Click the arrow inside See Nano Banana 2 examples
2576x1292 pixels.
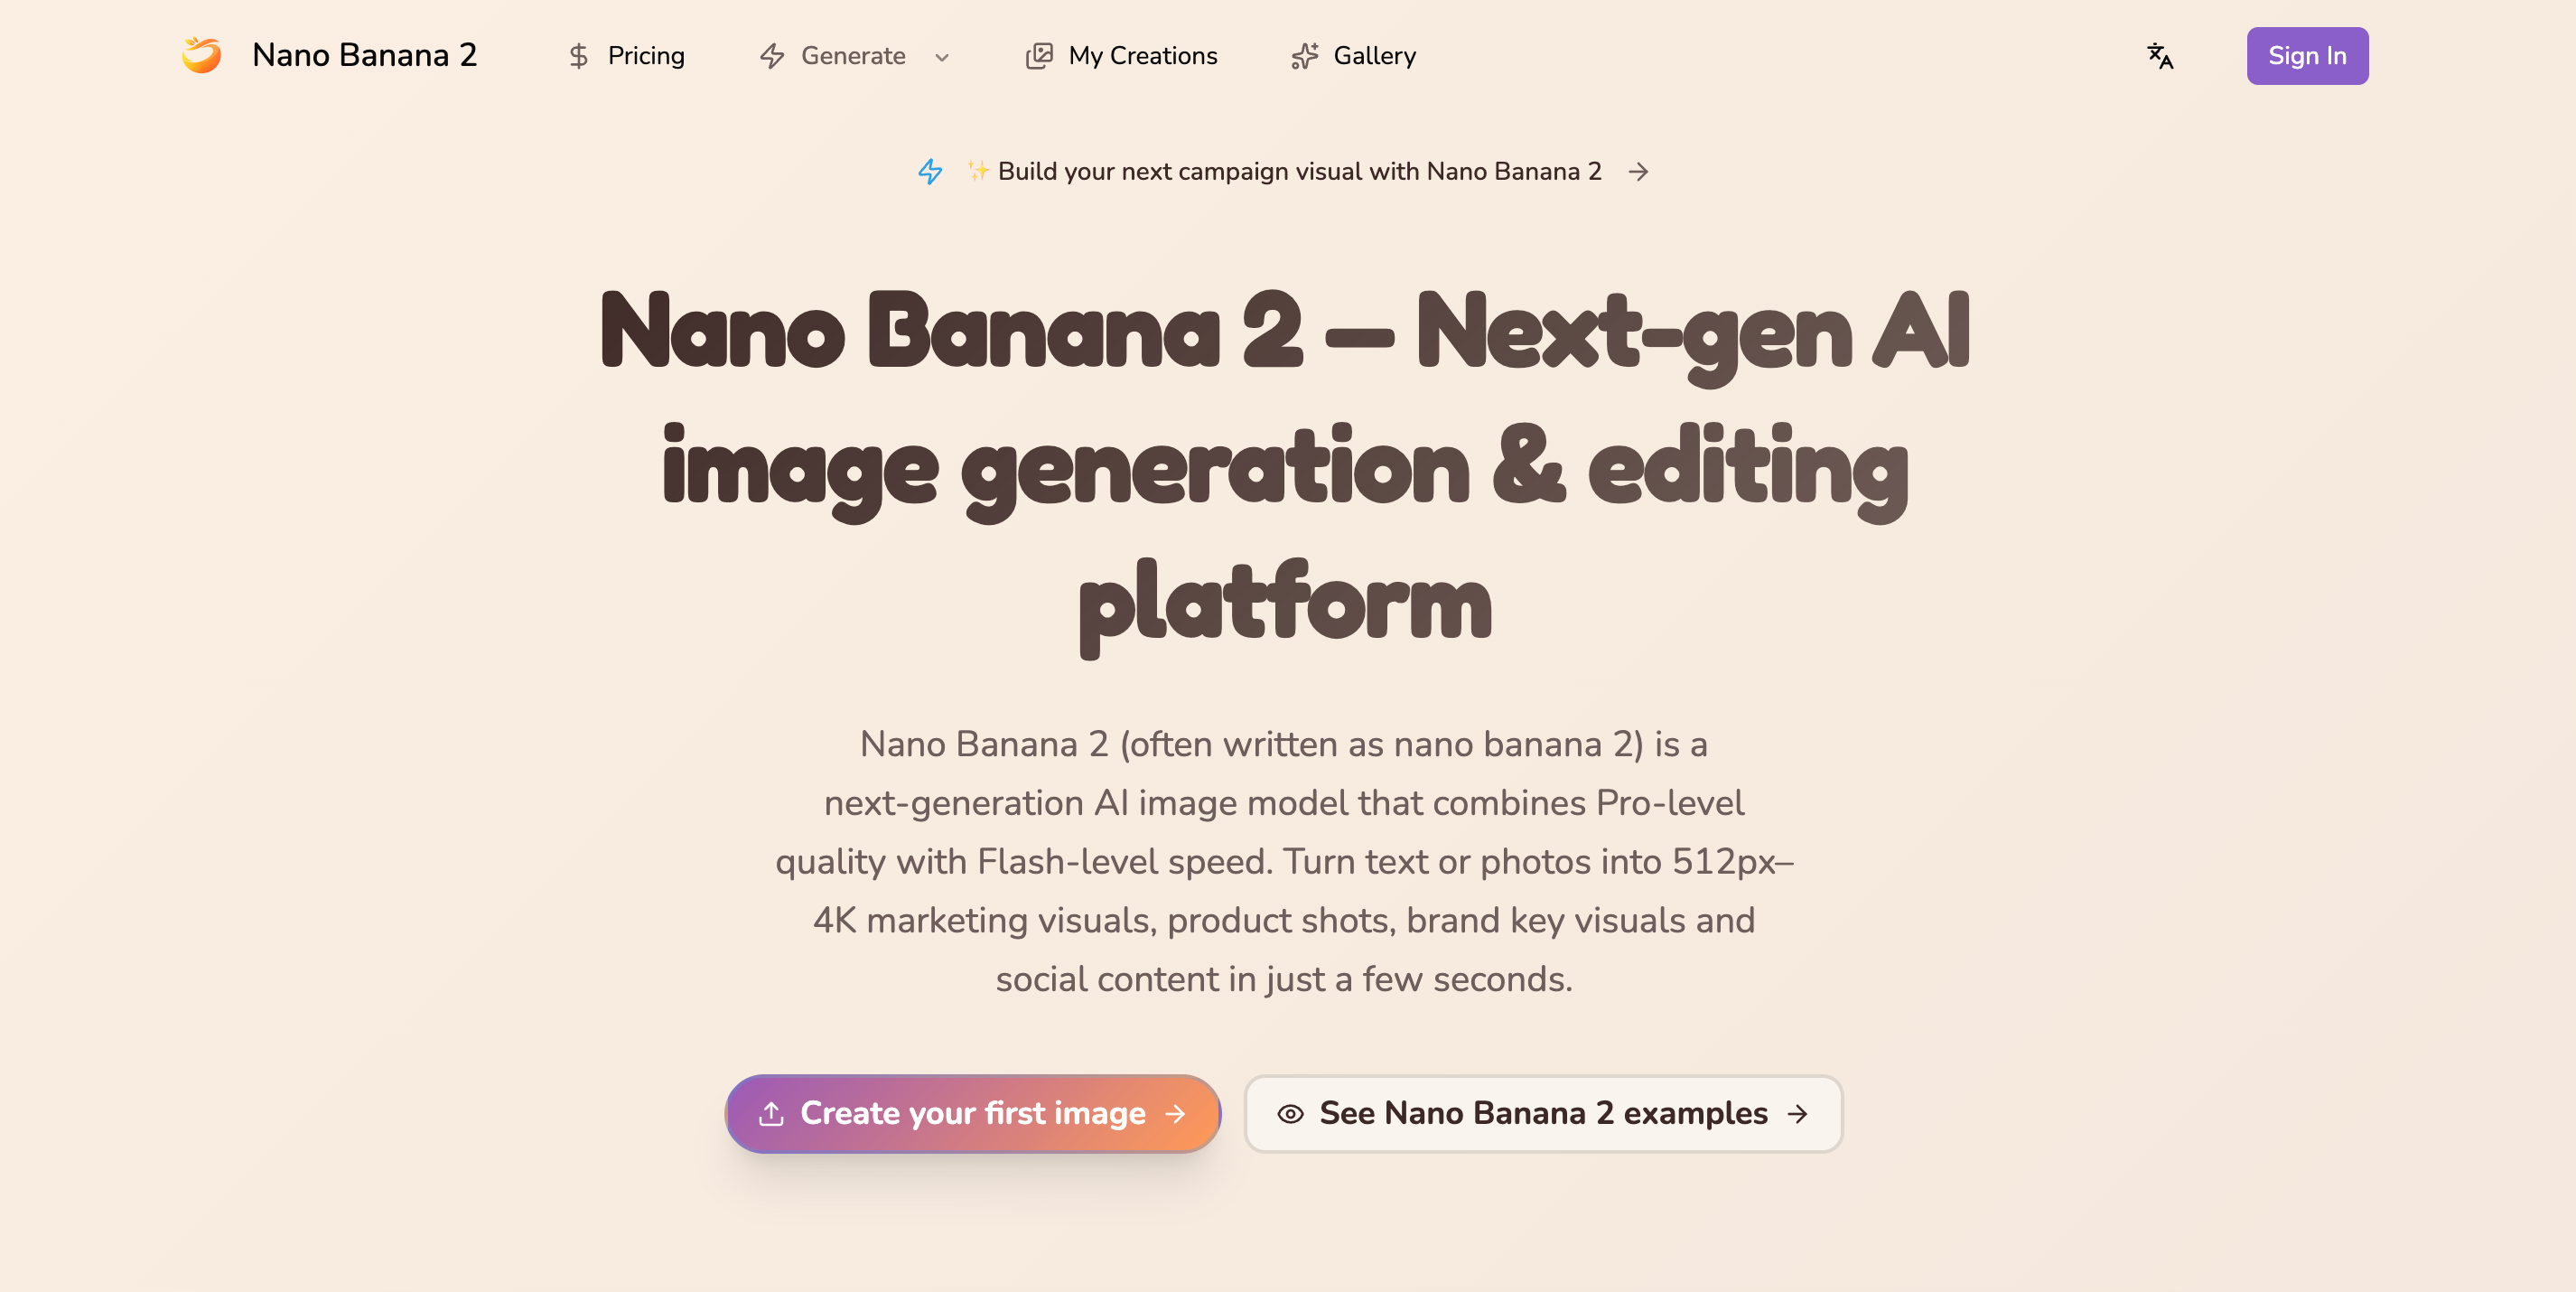click(1799, 1114)
